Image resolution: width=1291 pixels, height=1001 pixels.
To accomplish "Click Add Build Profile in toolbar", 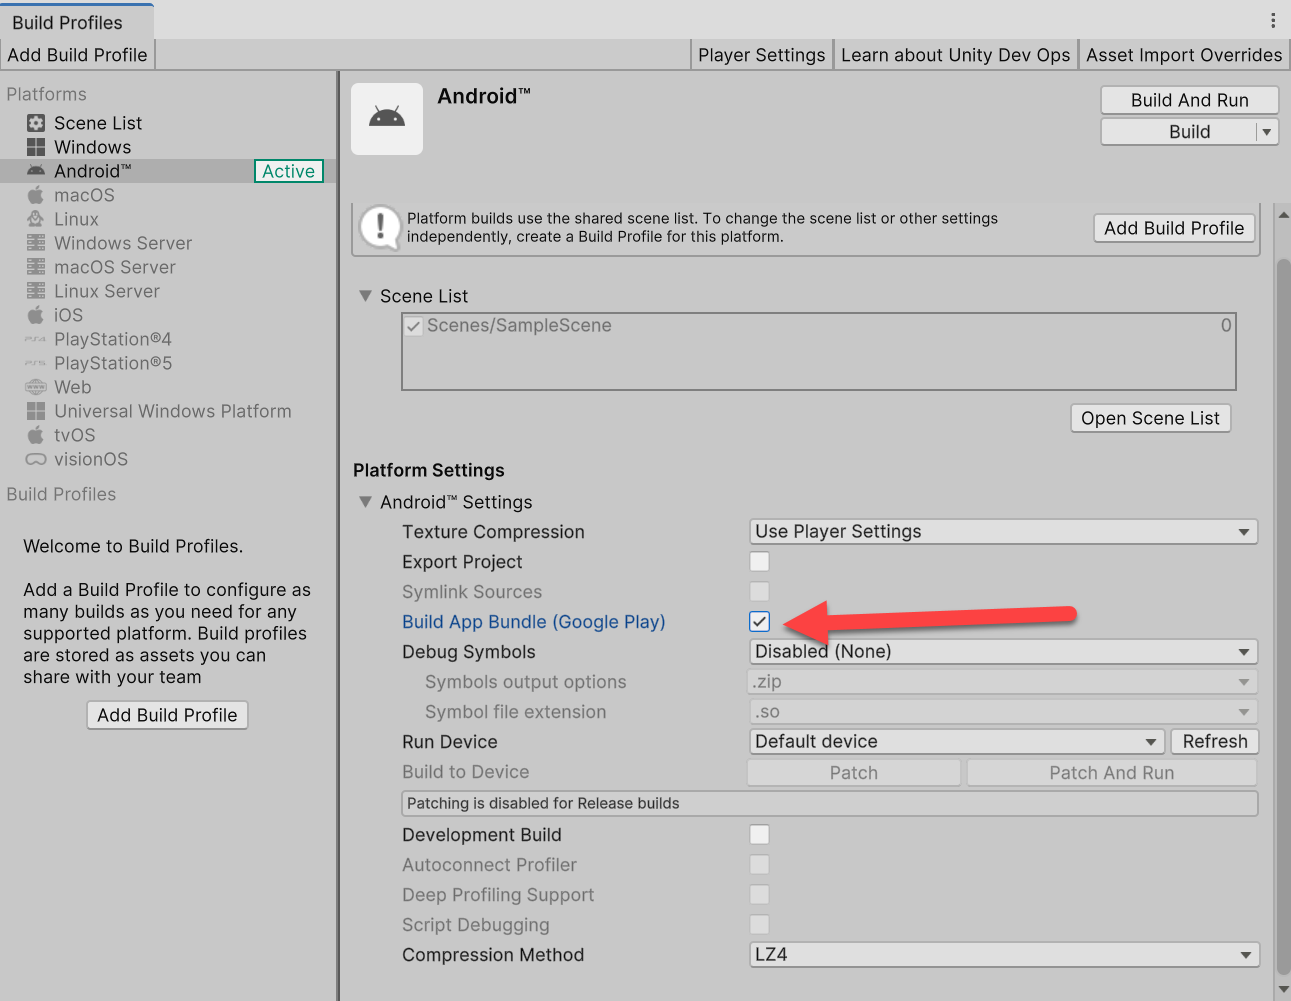I will [78, 55].
